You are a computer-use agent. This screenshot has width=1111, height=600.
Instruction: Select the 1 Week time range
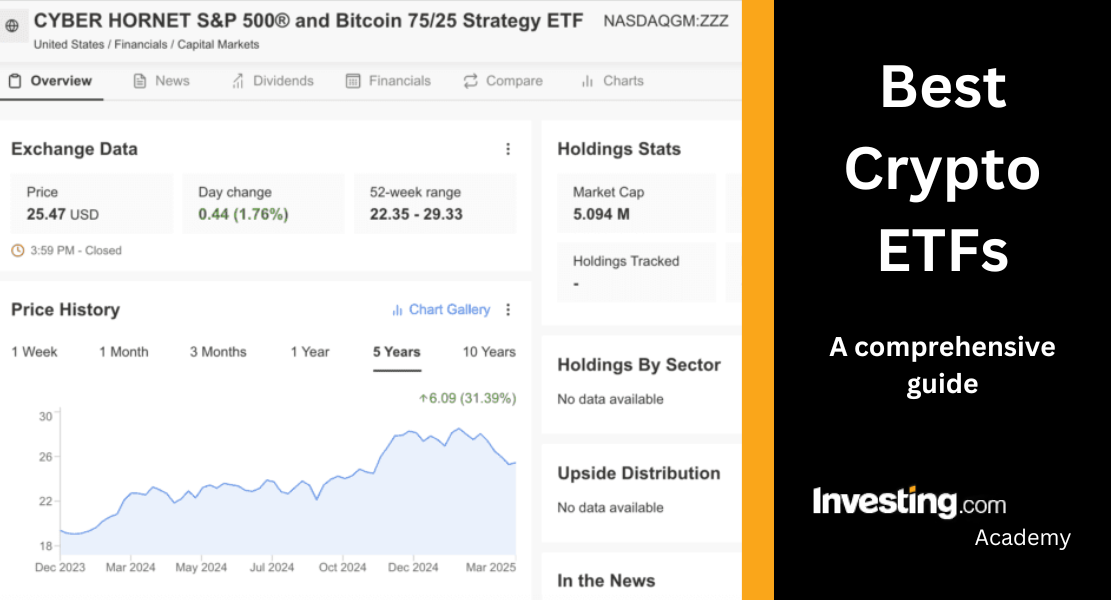pyautogui.click(x=34, y=352)
